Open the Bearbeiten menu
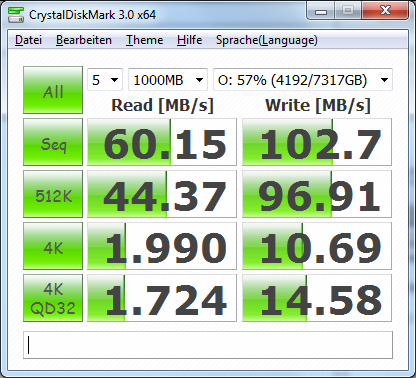 point(84,40)
